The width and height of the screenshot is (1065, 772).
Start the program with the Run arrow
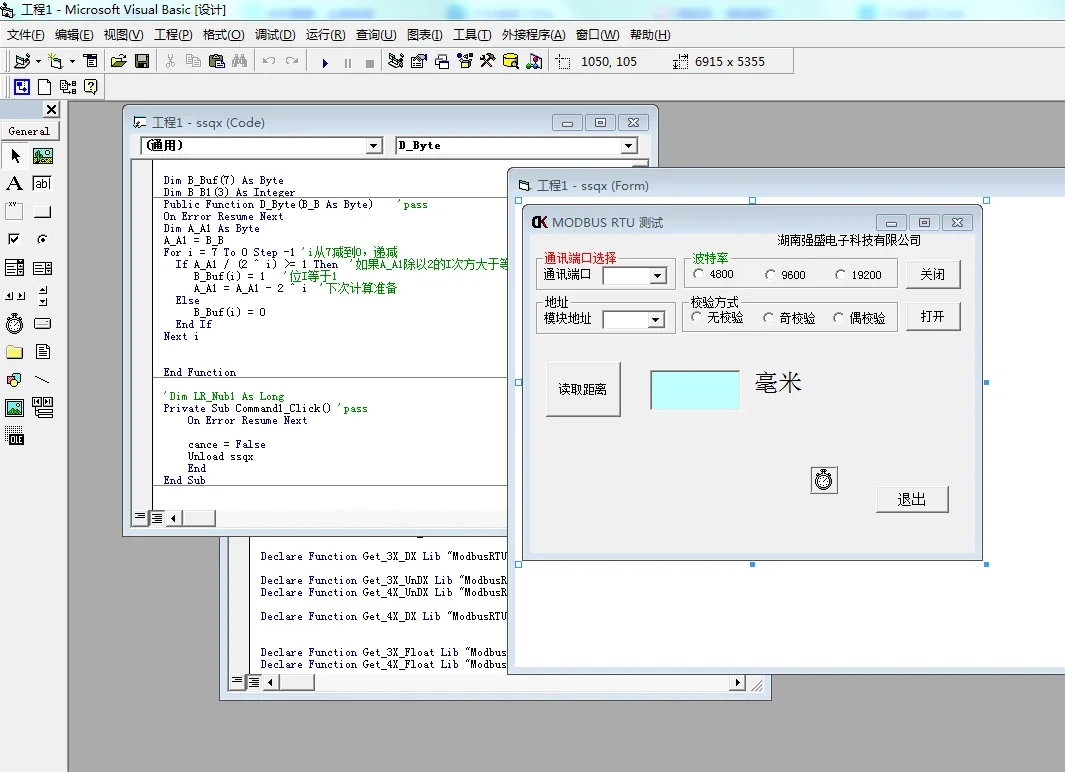pyautogui.click(x=325, y=62)
